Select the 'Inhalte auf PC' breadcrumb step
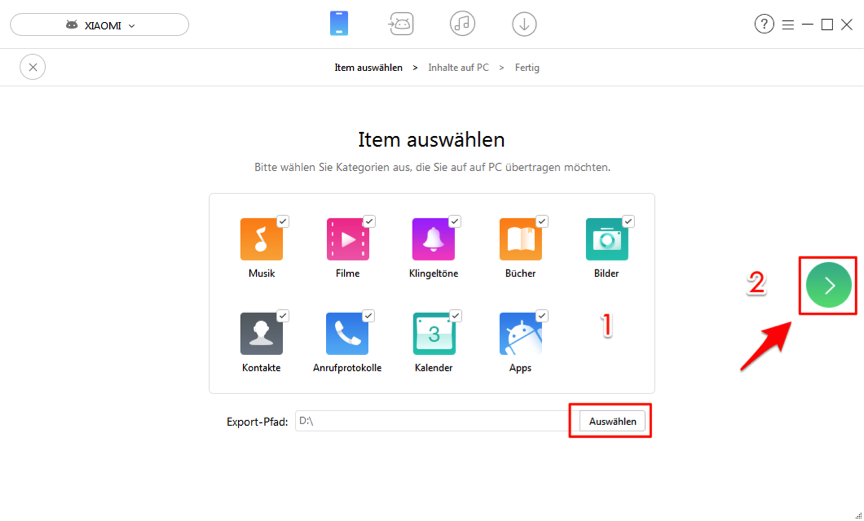The height and width of the screenshot is (521, 864). (x=458, y=68)
